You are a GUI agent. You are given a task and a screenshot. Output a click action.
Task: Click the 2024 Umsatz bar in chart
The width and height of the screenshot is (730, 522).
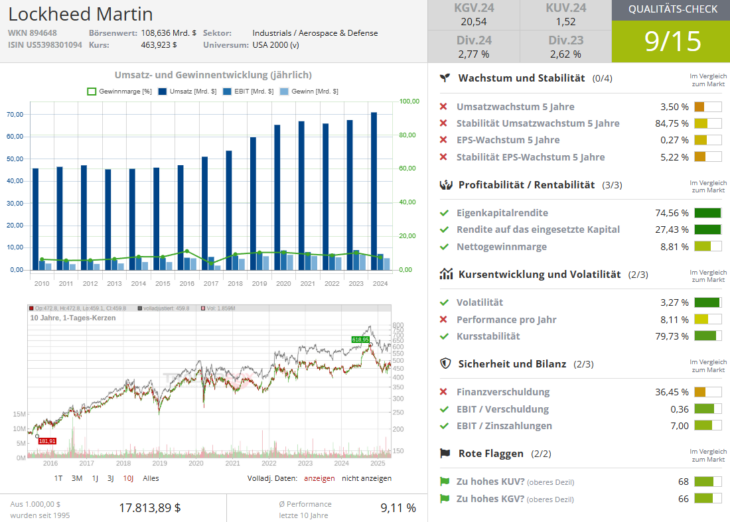coord(374,191)
